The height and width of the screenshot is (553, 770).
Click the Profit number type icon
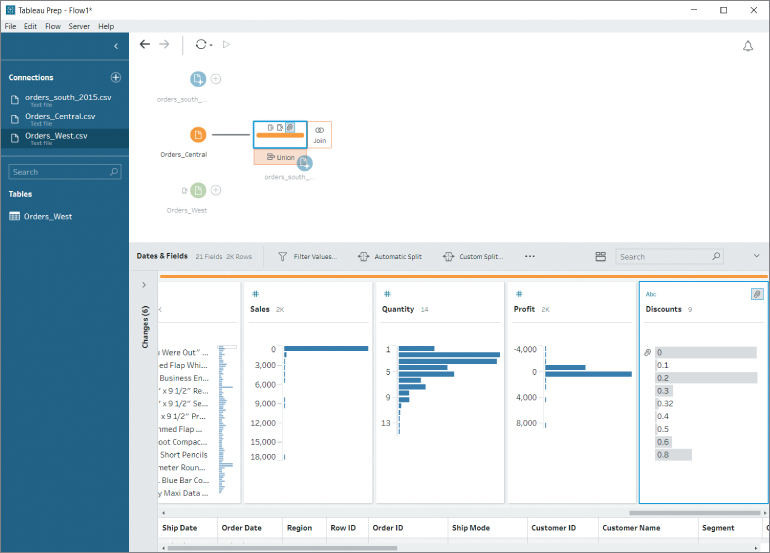click(x=519, y=294)
